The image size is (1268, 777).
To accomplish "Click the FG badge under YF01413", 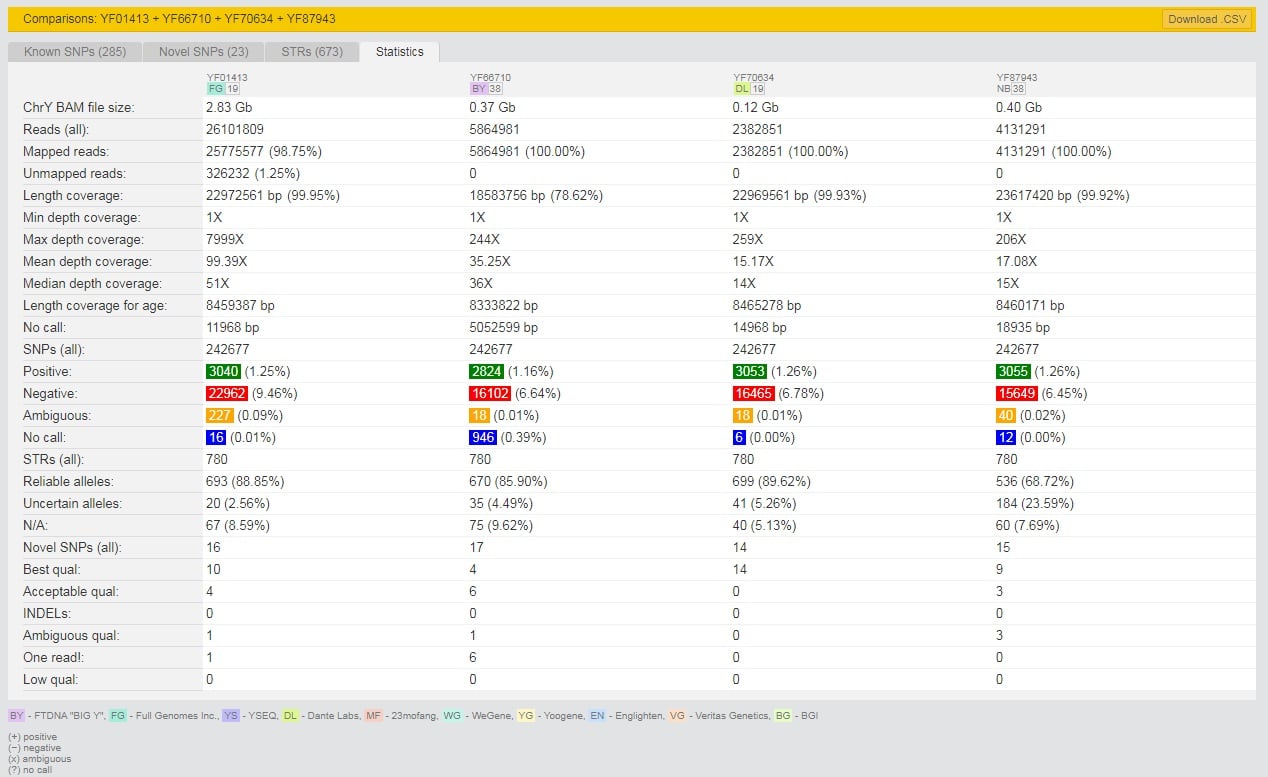I will (x=215, y=88).
